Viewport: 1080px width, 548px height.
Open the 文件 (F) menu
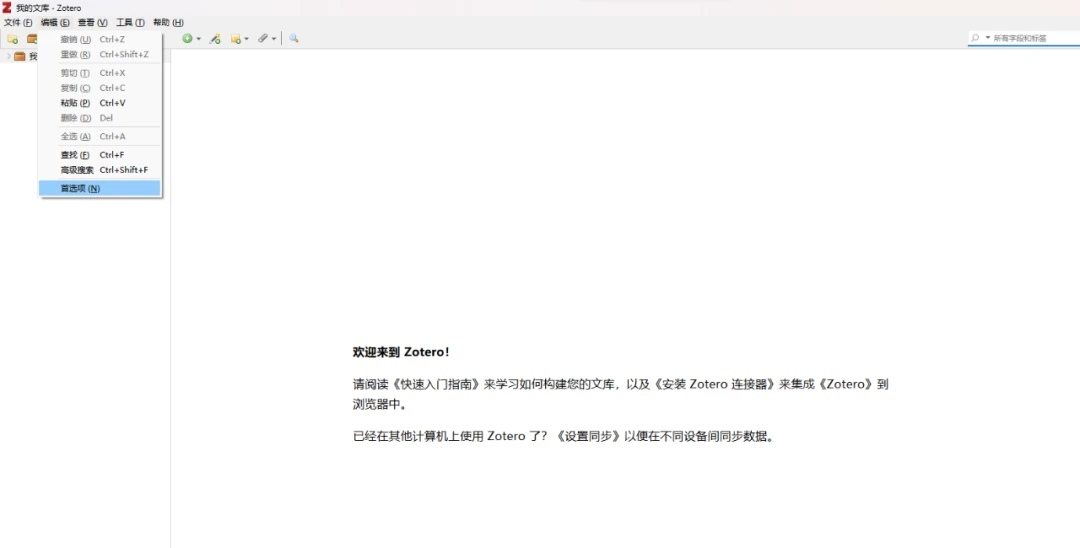(x=18, y=23)
